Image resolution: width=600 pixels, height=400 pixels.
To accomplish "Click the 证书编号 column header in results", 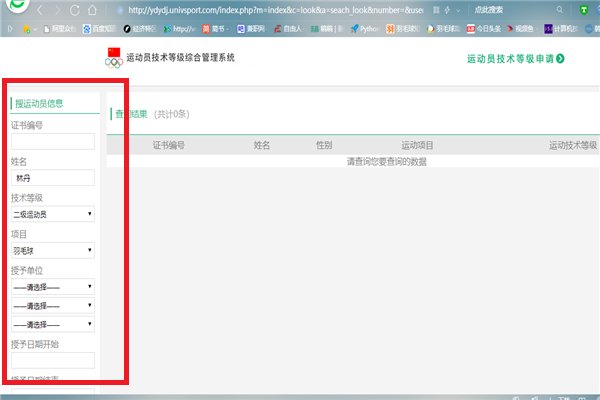I will coord(169,145).
